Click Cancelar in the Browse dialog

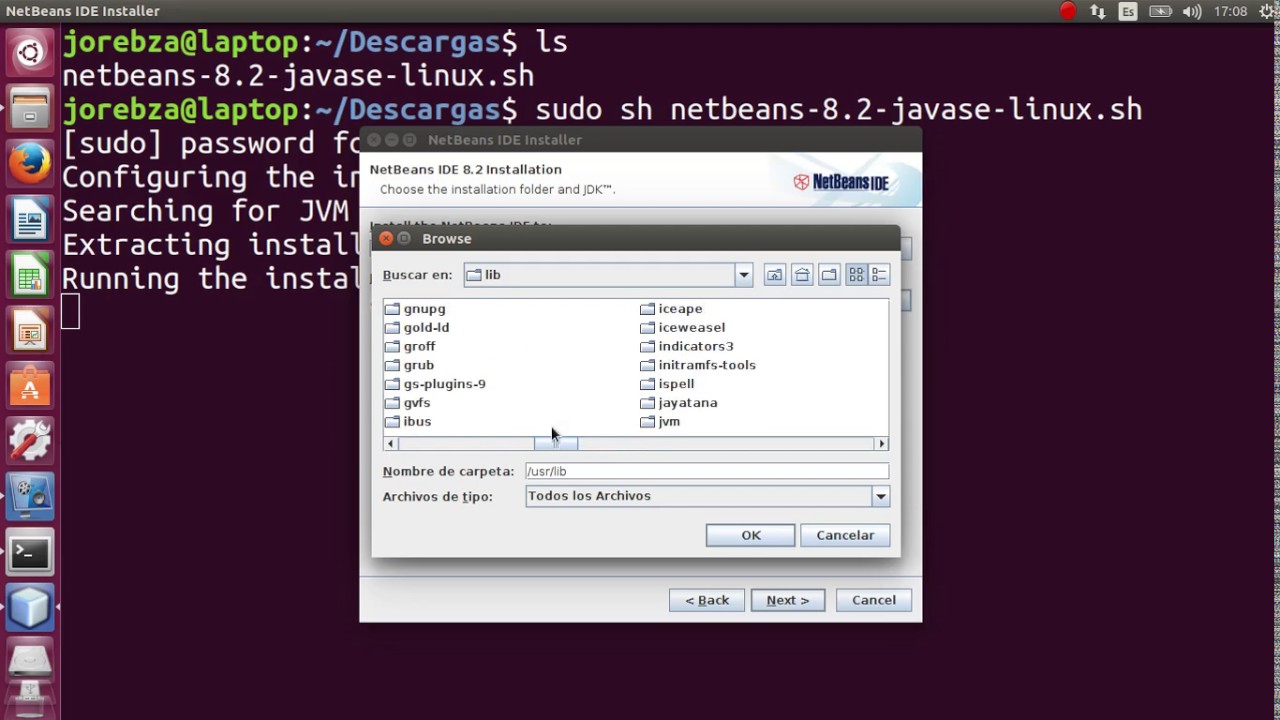point(845,535)
